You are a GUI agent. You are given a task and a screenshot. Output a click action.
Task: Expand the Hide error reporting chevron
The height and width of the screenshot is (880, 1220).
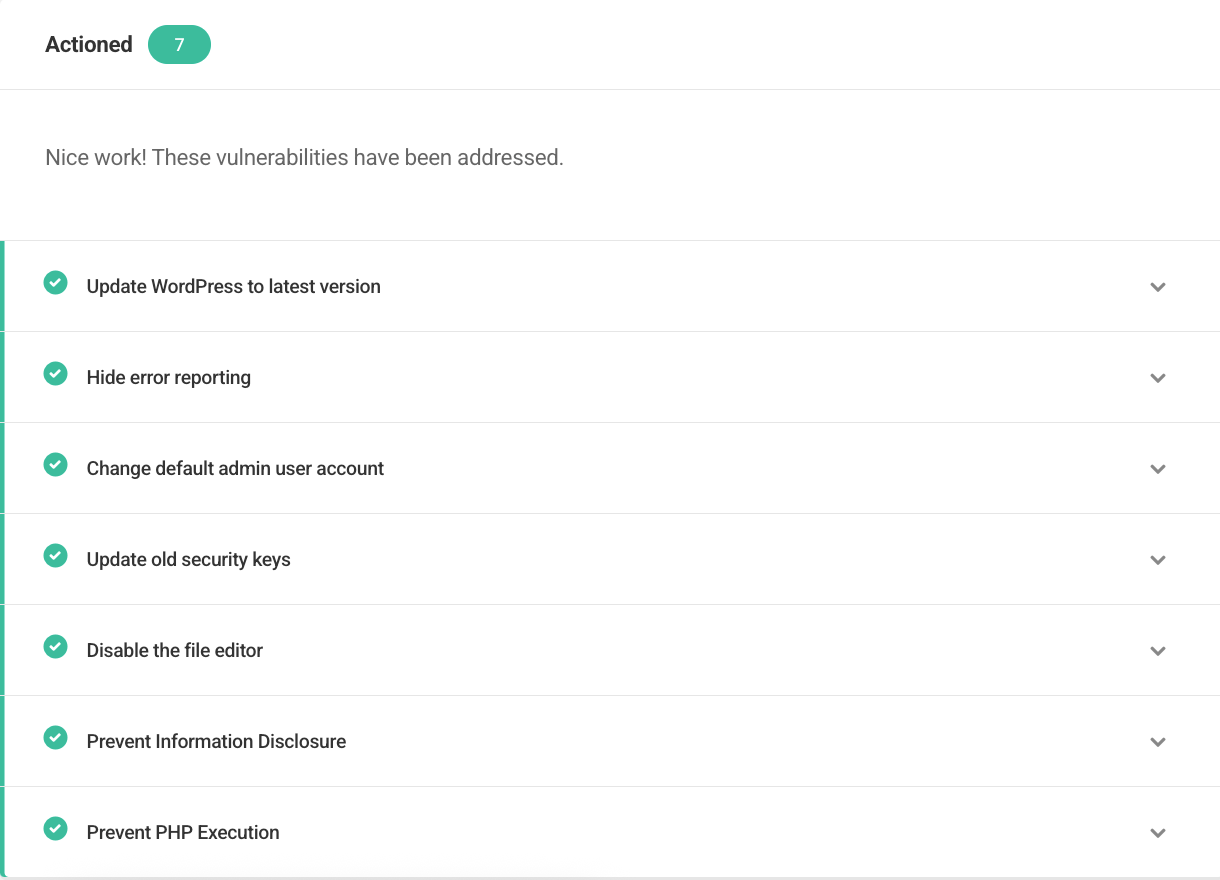(1158, 378)
